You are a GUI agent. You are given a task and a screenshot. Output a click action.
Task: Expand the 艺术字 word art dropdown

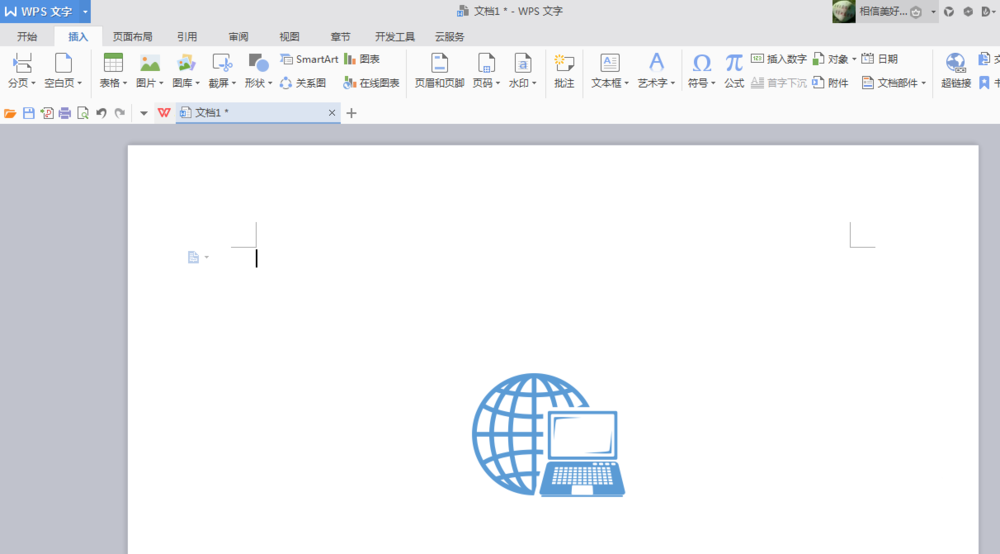click(x=673, y=84)
